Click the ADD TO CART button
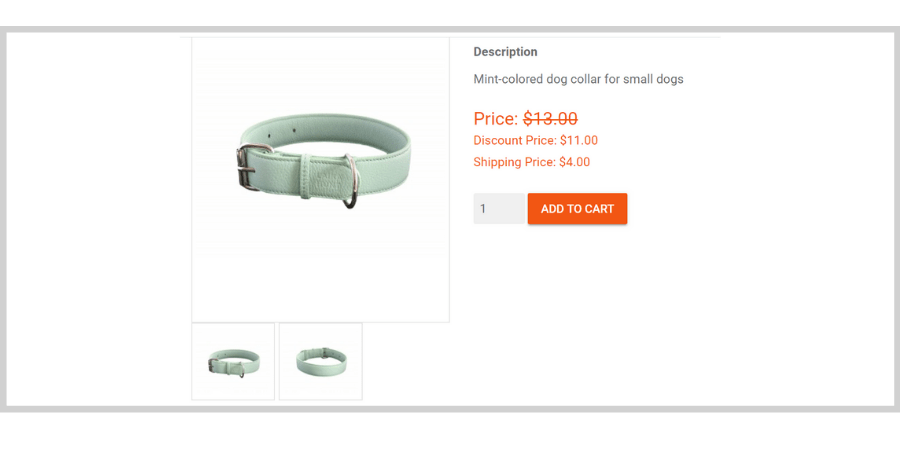This screenshot has height=463, width=900. (x=577, y=209)
